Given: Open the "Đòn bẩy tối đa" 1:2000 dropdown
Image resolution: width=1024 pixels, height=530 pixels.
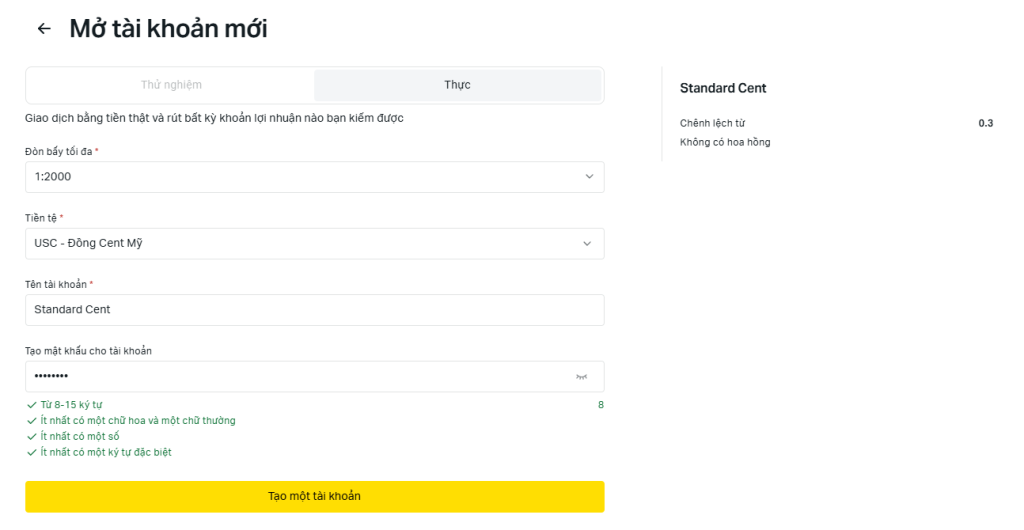Looking at the screenshot, I should point(300,177).
